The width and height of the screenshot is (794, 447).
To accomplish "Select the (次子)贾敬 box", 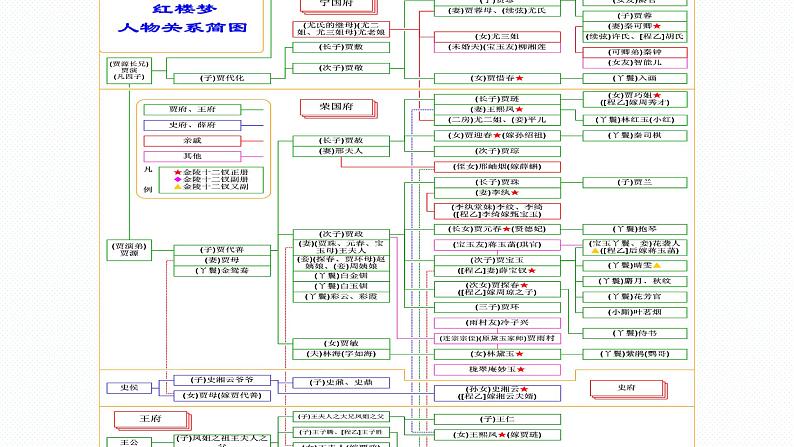I will pyautogui.click(x=341, y=68).
